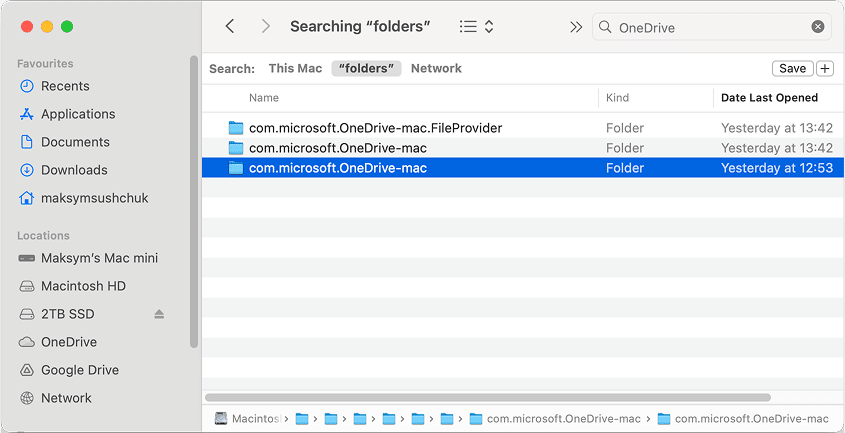Click folder icon of the highlighted row
The image size is (845, 433).
click(x=236, y=168)
